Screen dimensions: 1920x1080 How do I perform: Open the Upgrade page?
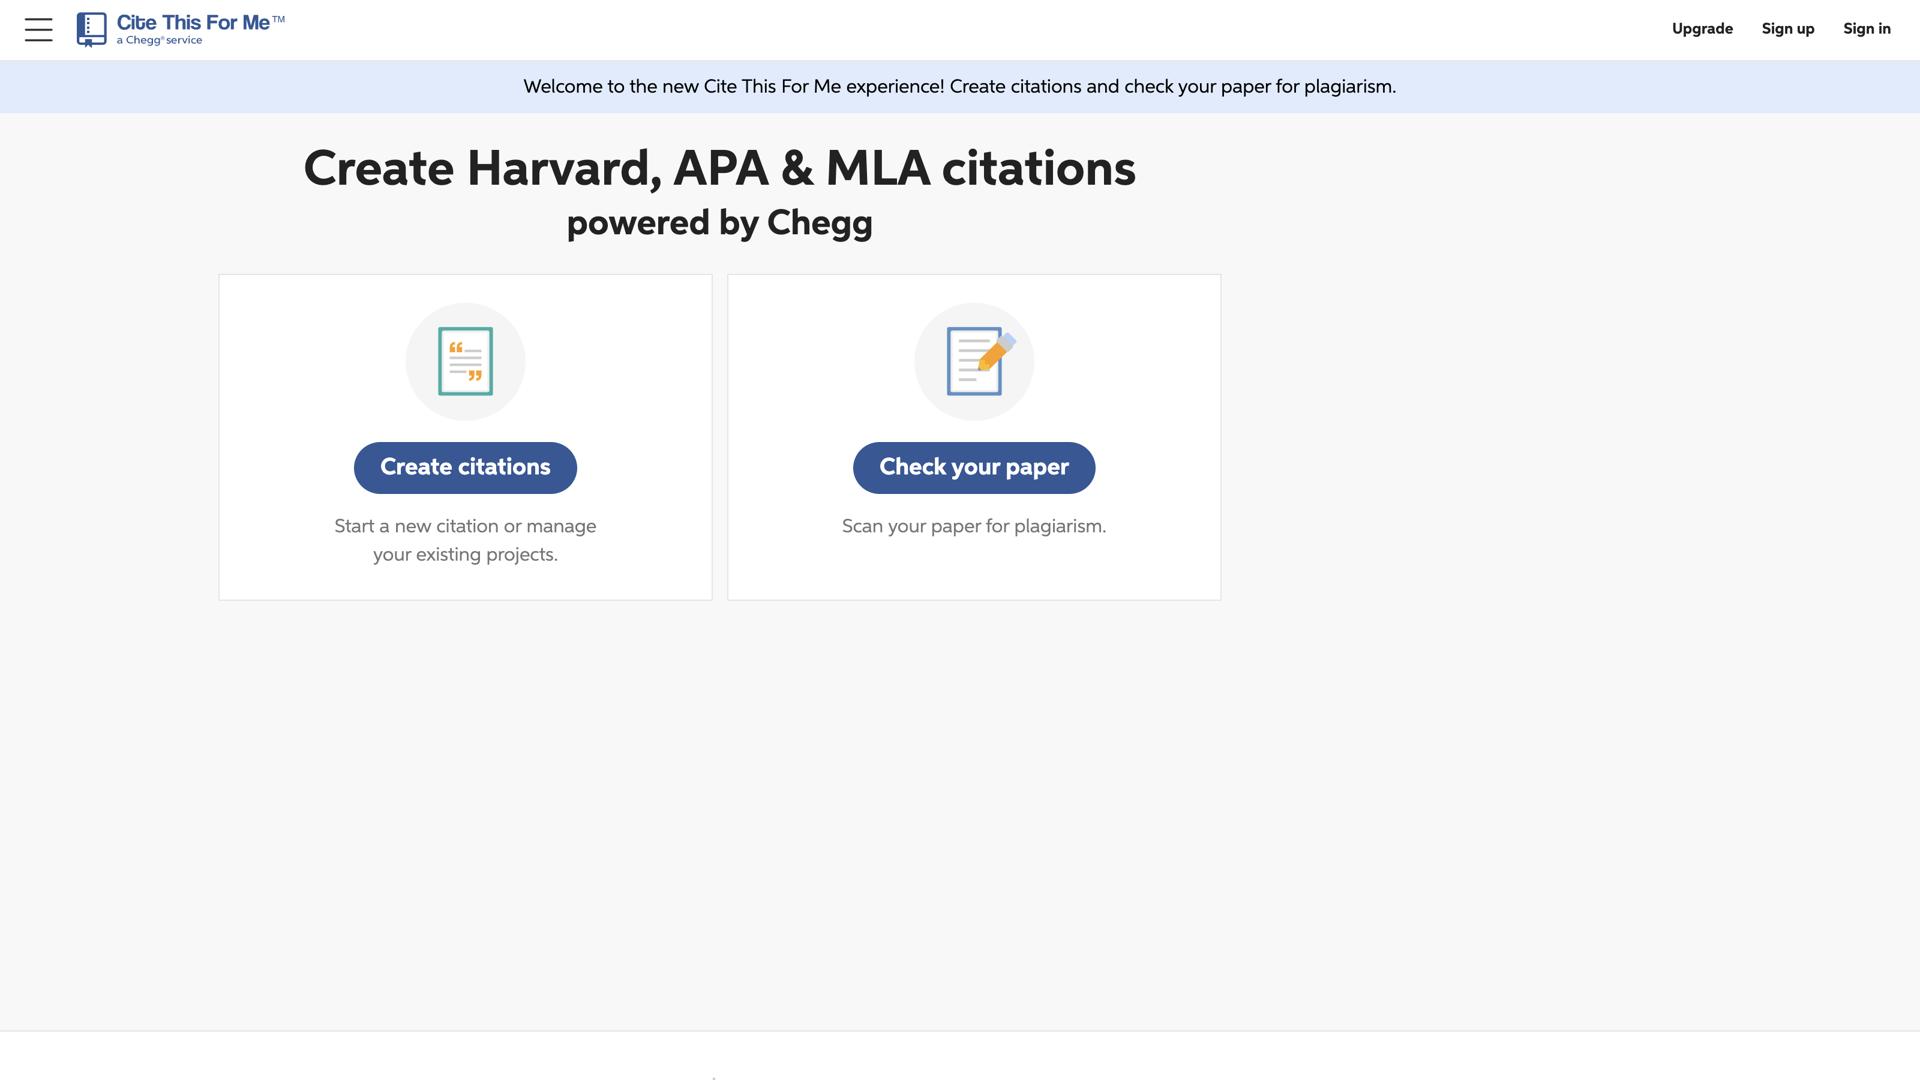(x=1702, y=29)
